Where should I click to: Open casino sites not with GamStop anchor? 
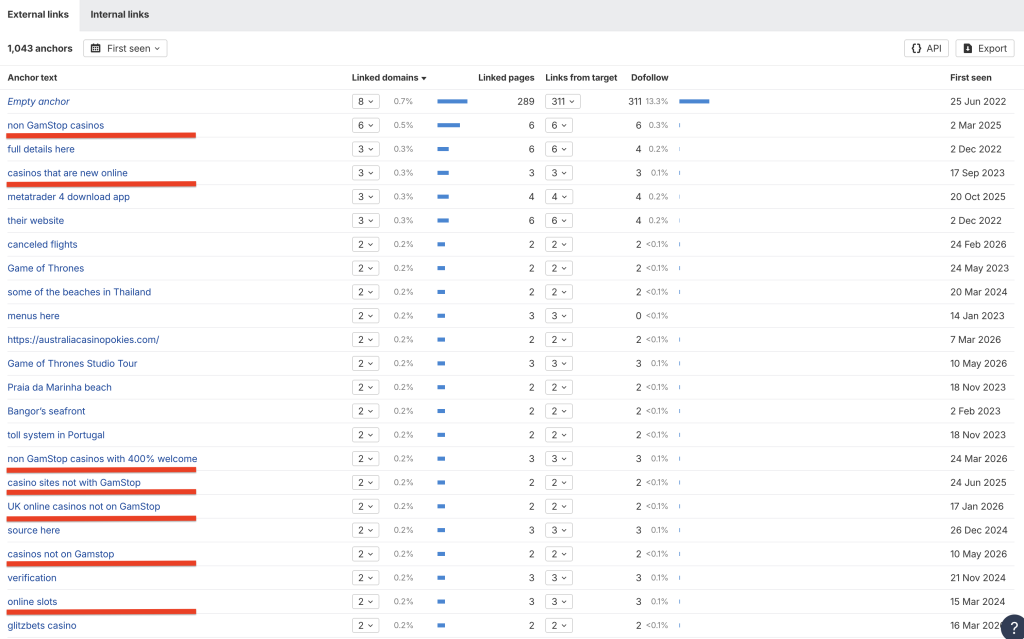click(74, 482)
